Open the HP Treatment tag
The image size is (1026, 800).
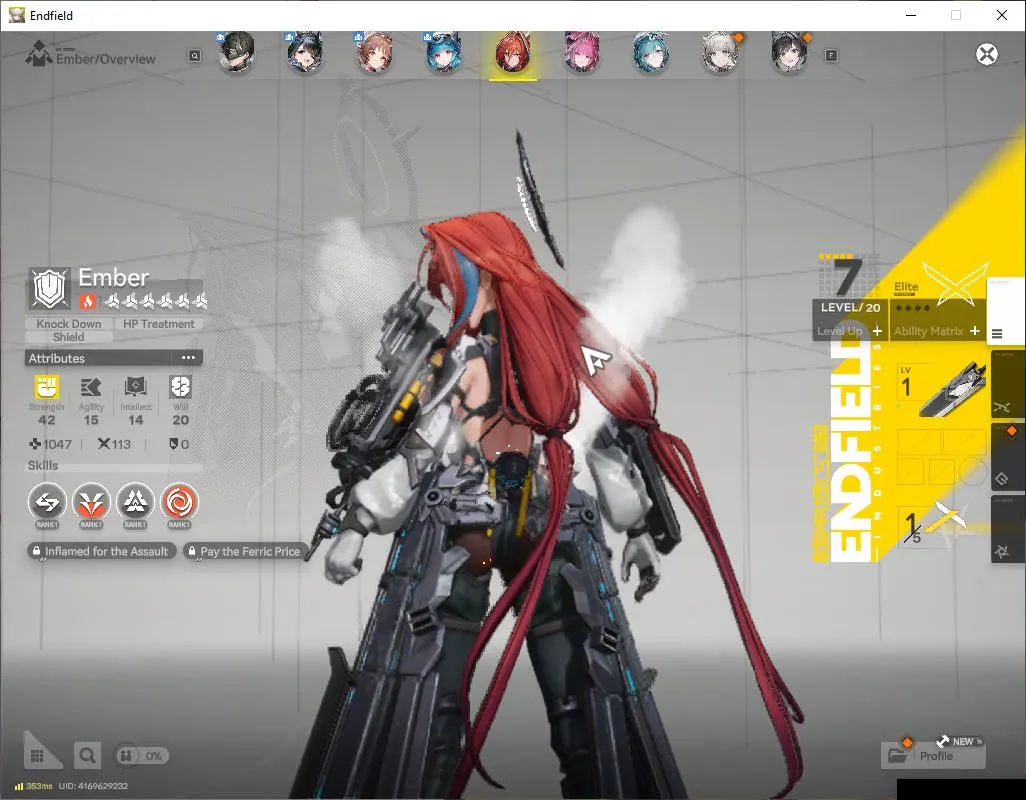(x=159, y=324)
